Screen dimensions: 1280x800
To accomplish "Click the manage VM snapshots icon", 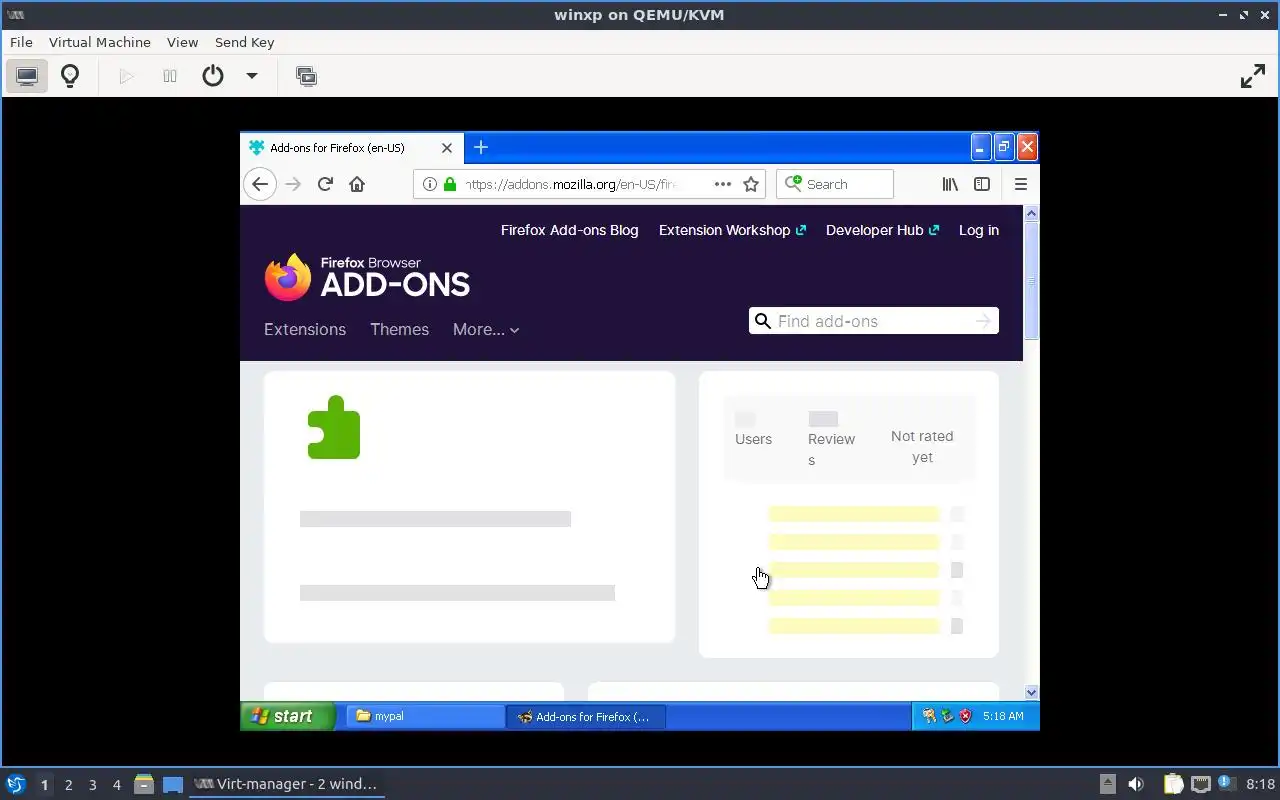I will point(307,76).
